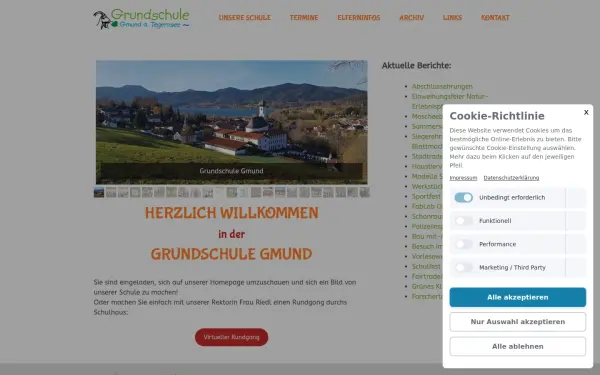600x375 pixels.
Task: Open the Unsere Schule menu
Action: pyautogui.click(x=245, y=18)
